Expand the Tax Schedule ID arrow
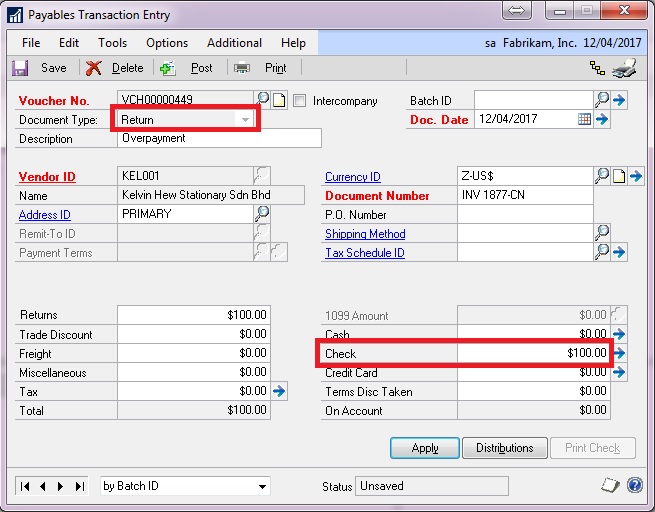Image resolution: width=655 pixels, height=512 pixels. [x=619, y=252]
